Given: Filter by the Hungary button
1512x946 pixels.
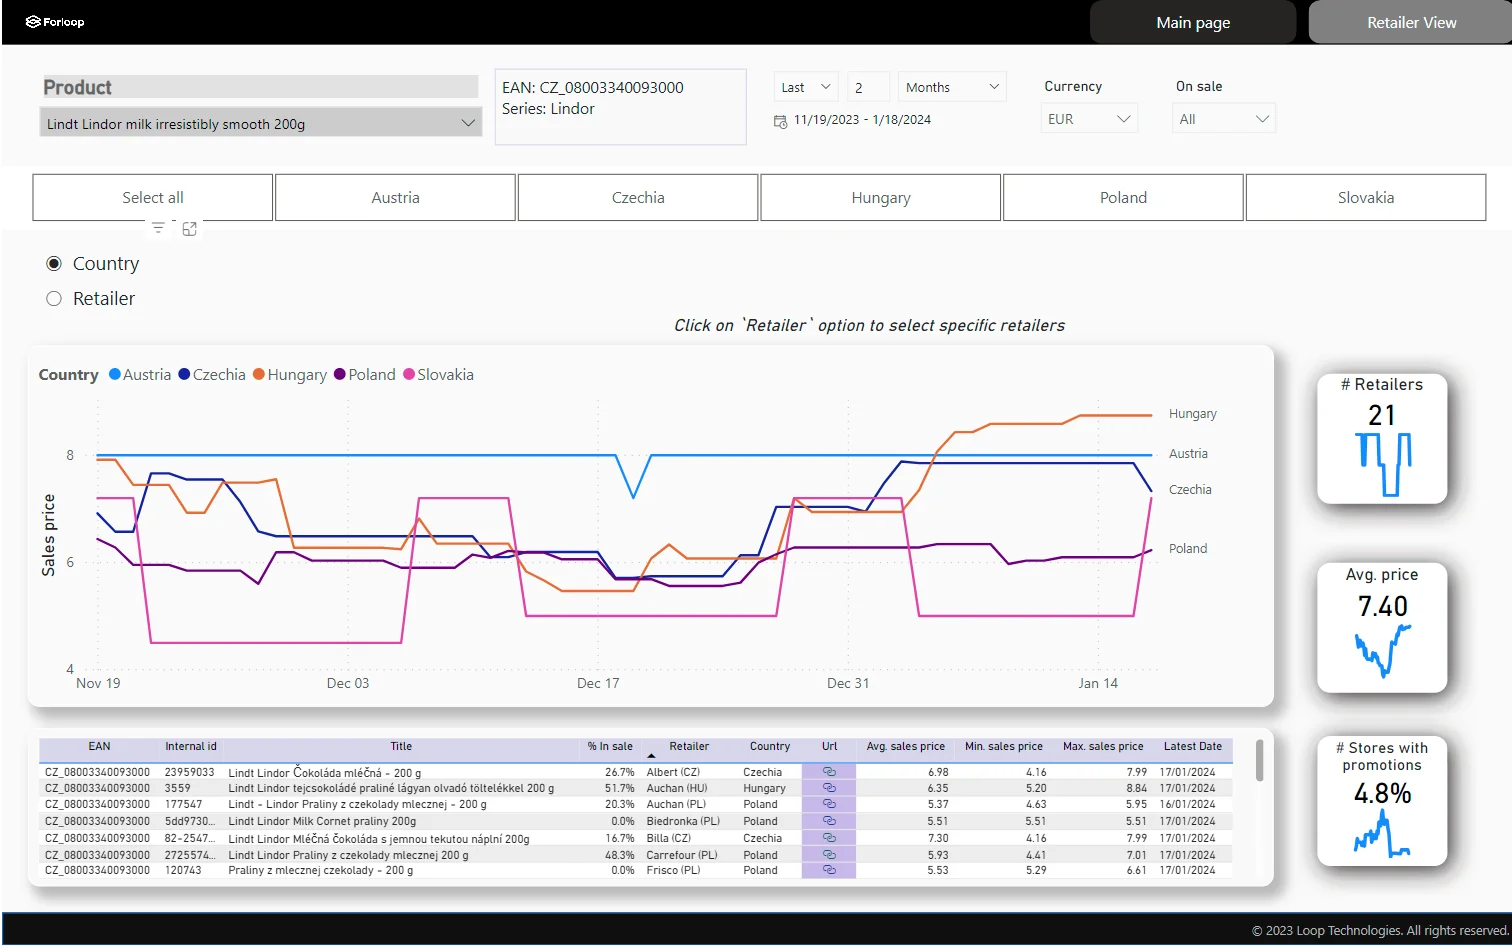Looking at the screenshot, I should pyautogui.click(x=881, y=198).
